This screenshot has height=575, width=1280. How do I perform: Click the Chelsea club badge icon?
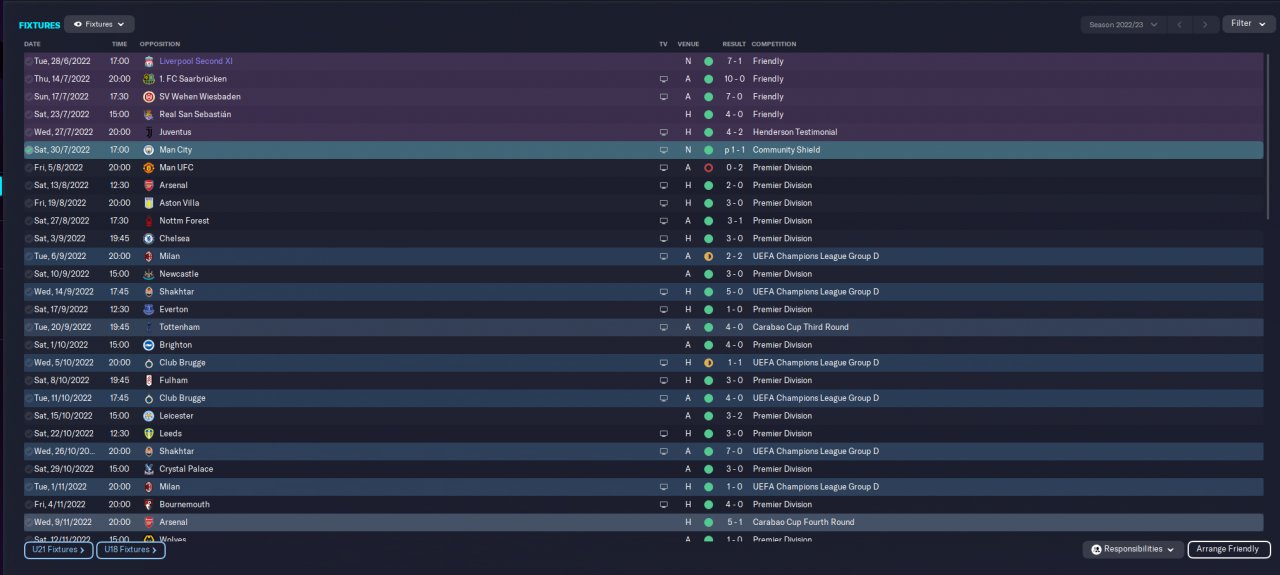pyautogui.click(x=148, y=239)
